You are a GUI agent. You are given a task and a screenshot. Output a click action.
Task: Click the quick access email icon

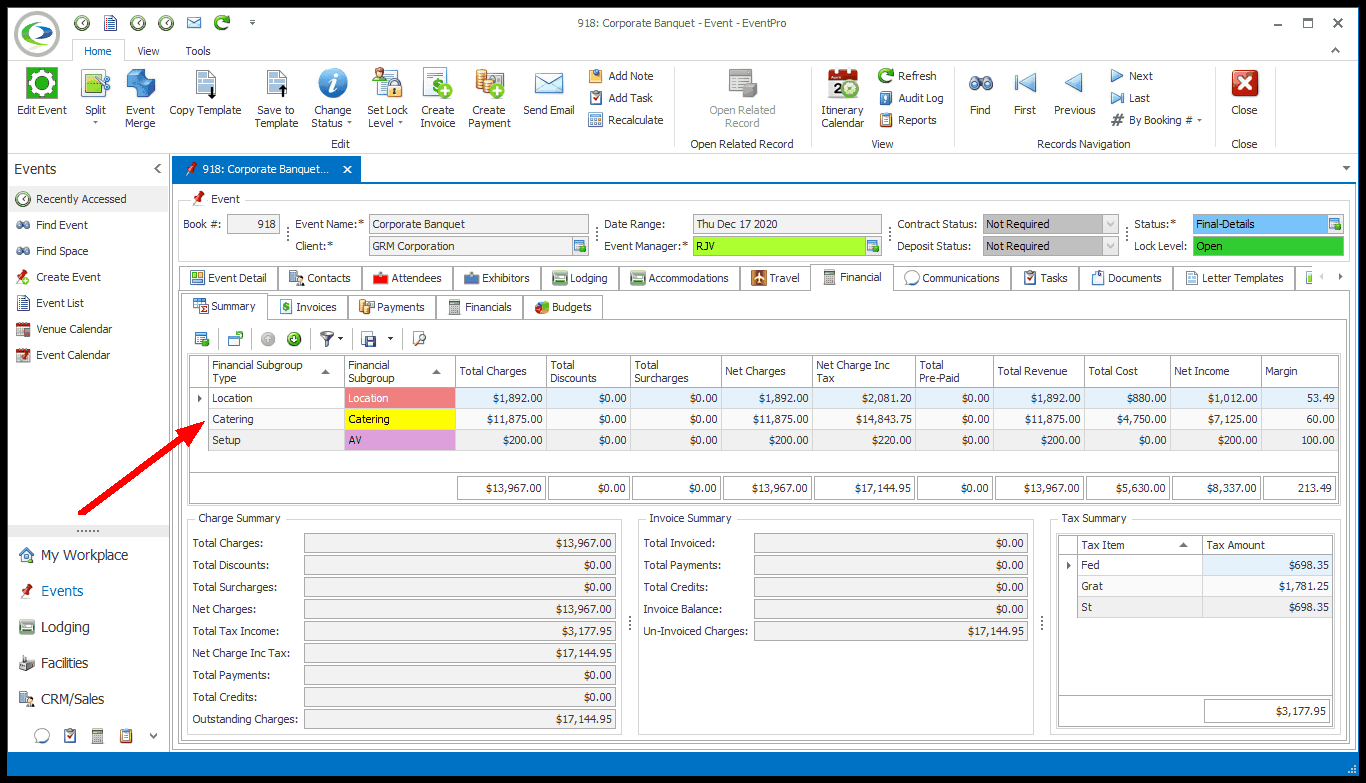pos(194,22)
